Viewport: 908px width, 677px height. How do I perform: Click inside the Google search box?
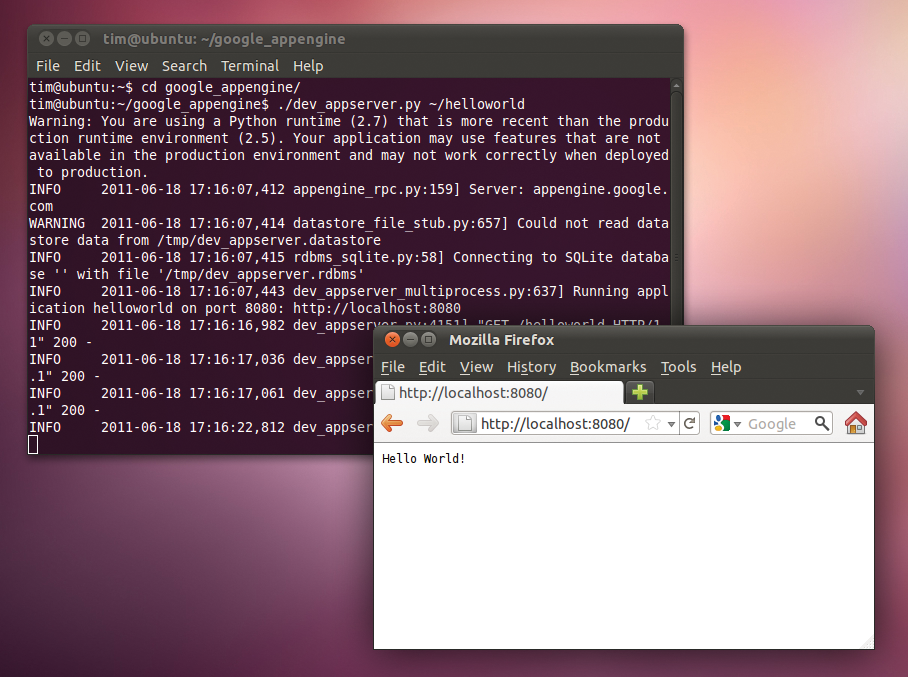pos(775,422)
